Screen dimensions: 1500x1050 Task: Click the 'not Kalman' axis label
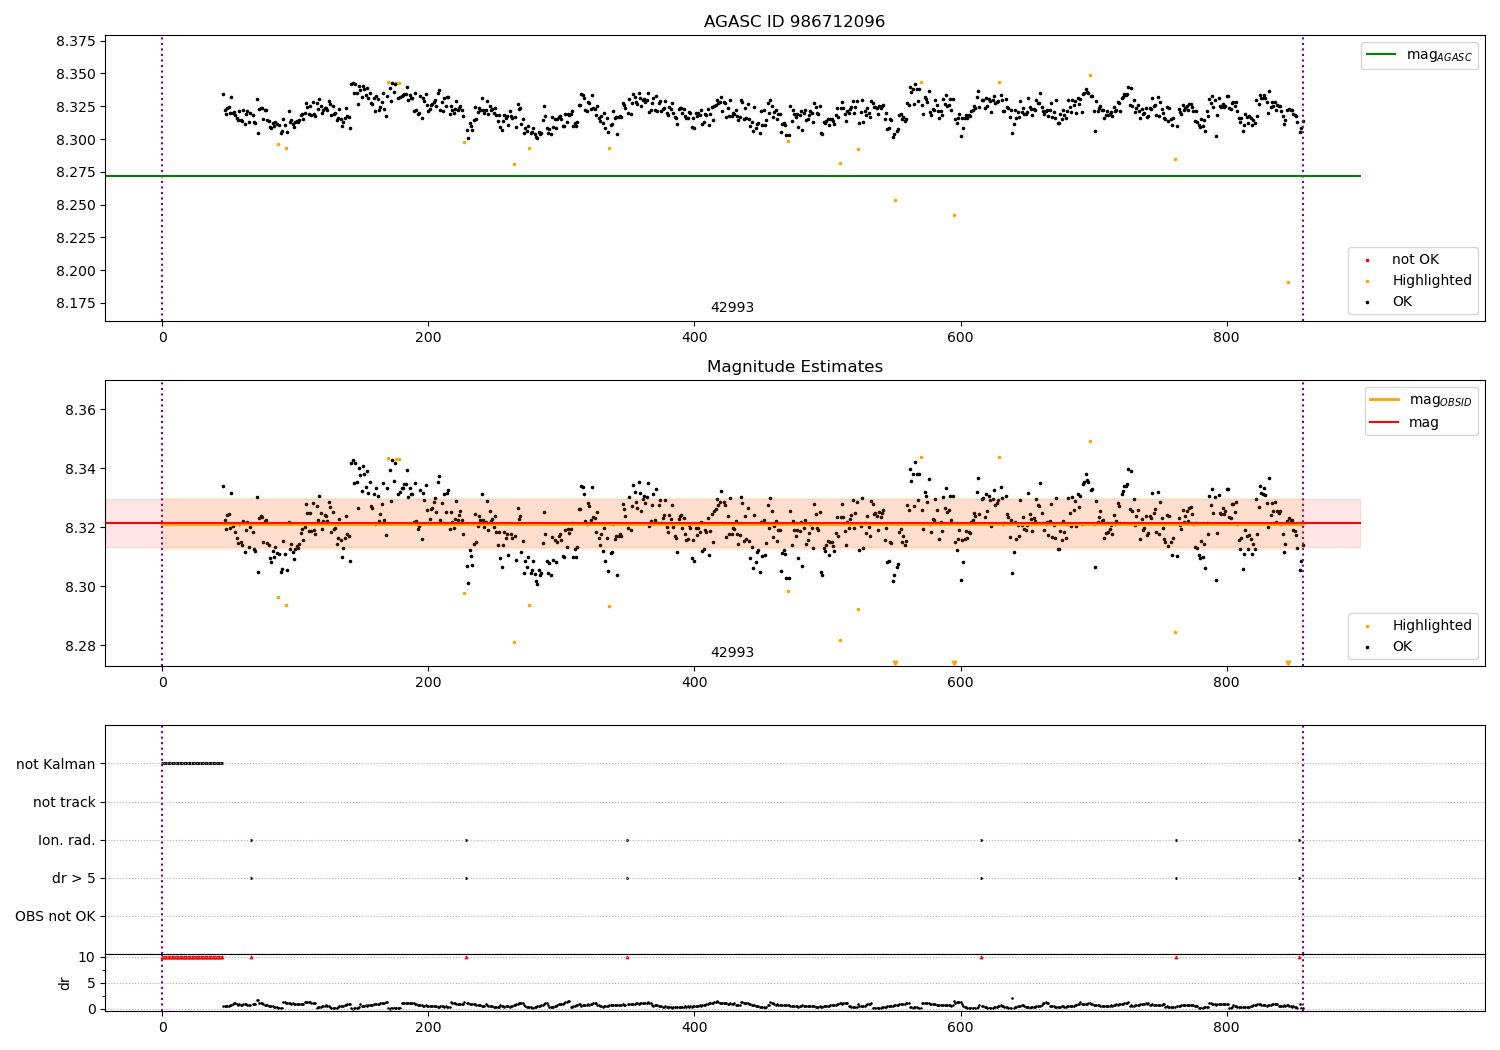click(56, 764)
